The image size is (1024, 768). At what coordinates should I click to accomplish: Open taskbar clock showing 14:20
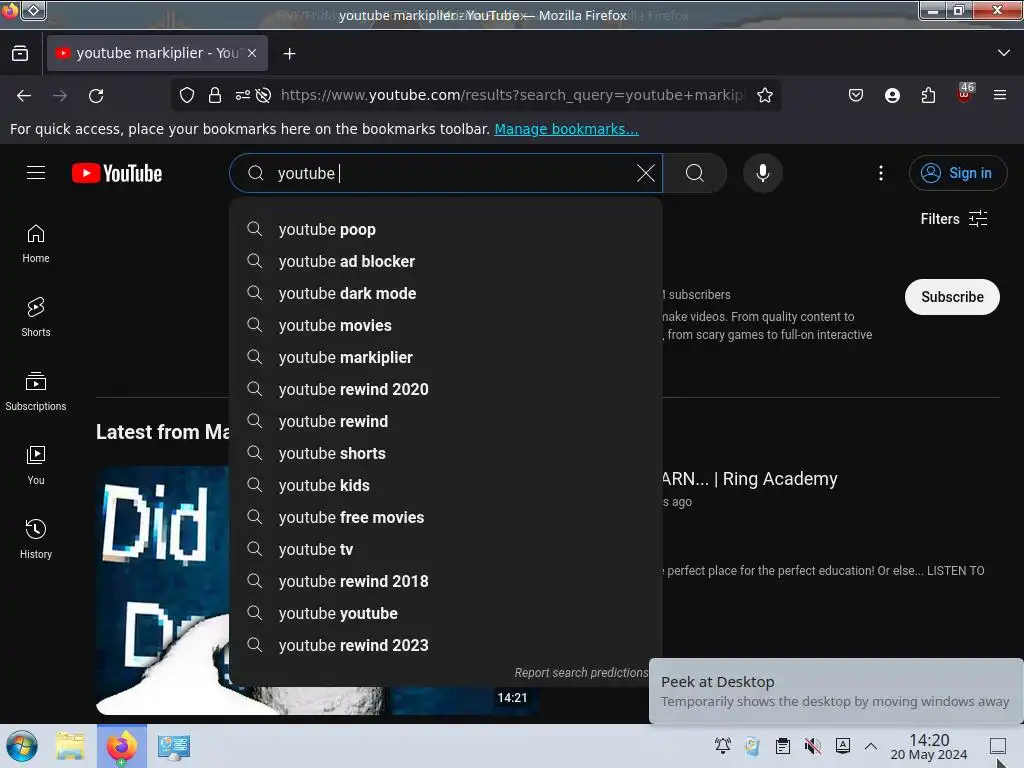[x=929, y=746]
